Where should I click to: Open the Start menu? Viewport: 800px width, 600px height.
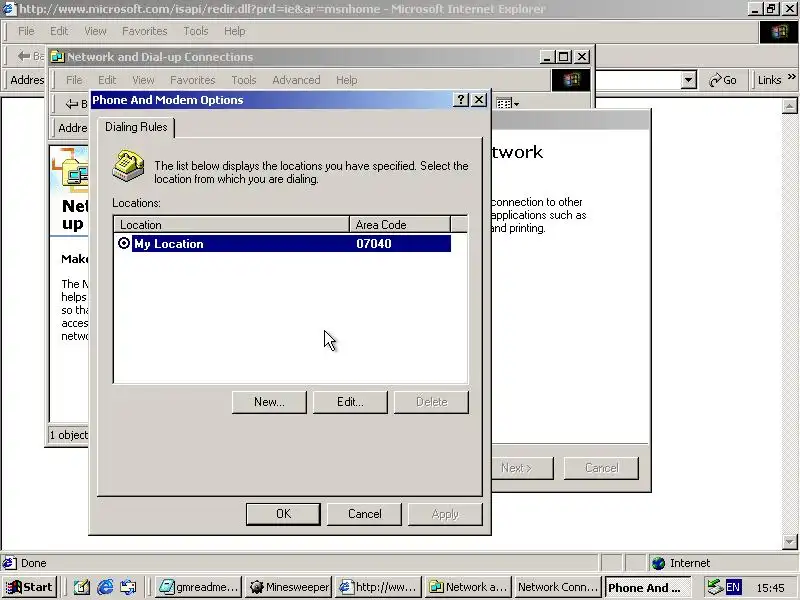tap(29, 587)
